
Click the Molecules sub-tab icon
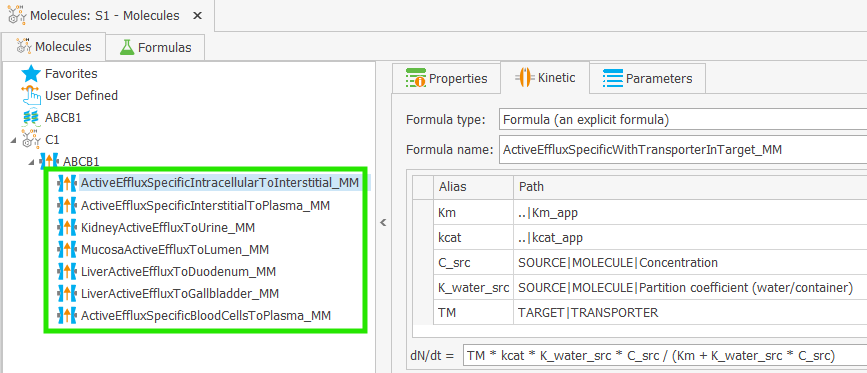[x=24, y=46]
